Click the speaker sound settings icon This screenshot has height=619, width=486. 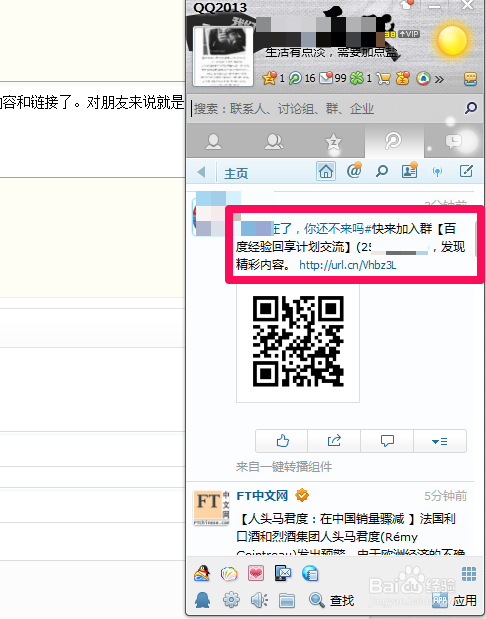pyautogui.click(x=259, y=600)
